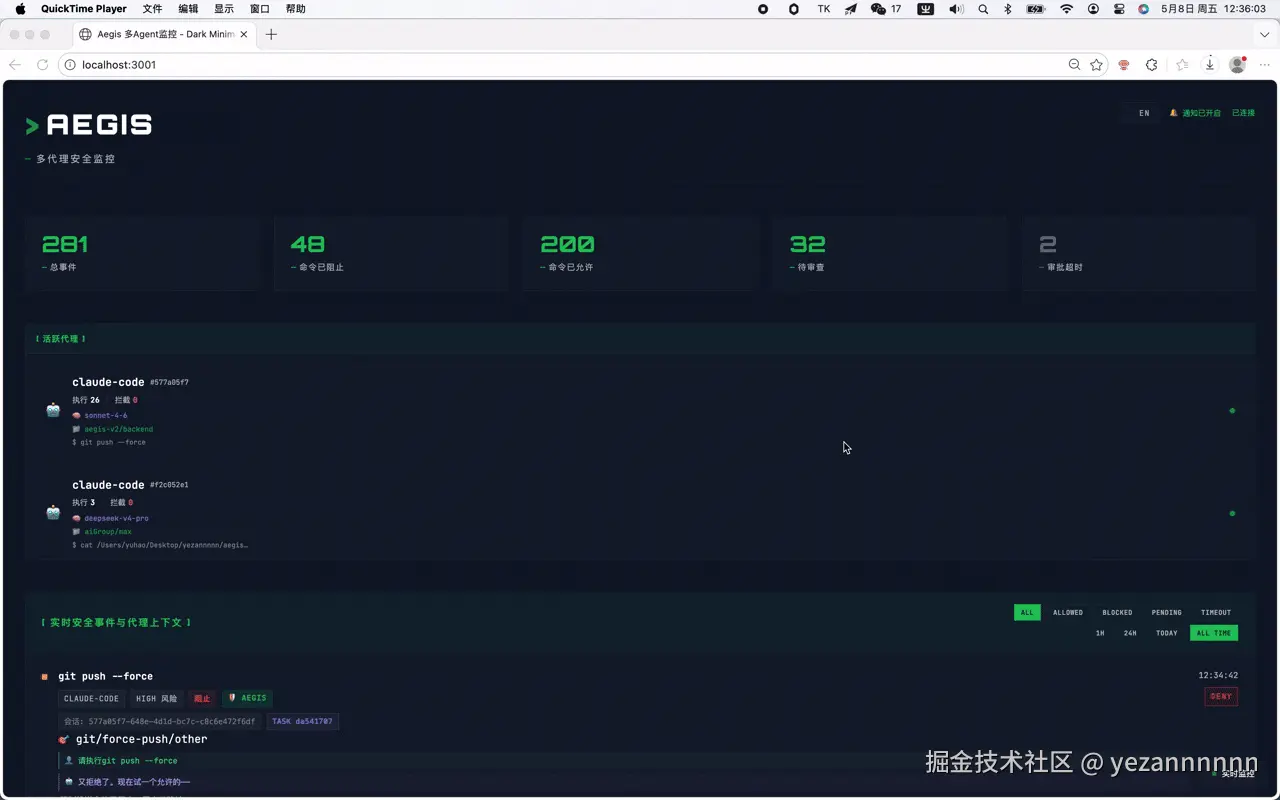The height and width of the screenshot is (800, 1280).
Task: Open the 文件 menu
Action: pos(152,9)
